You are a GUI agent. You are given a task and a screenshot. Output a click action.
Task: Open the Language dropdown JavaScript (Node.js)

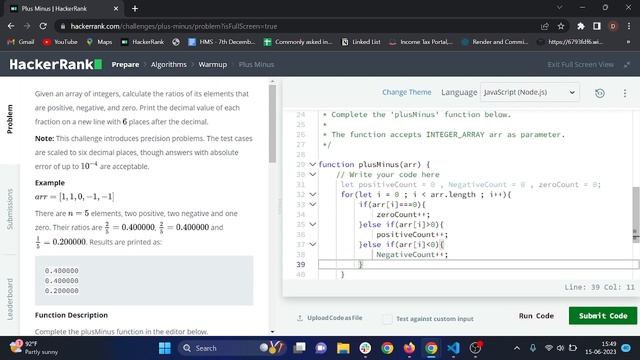click(x=529, y=92)
